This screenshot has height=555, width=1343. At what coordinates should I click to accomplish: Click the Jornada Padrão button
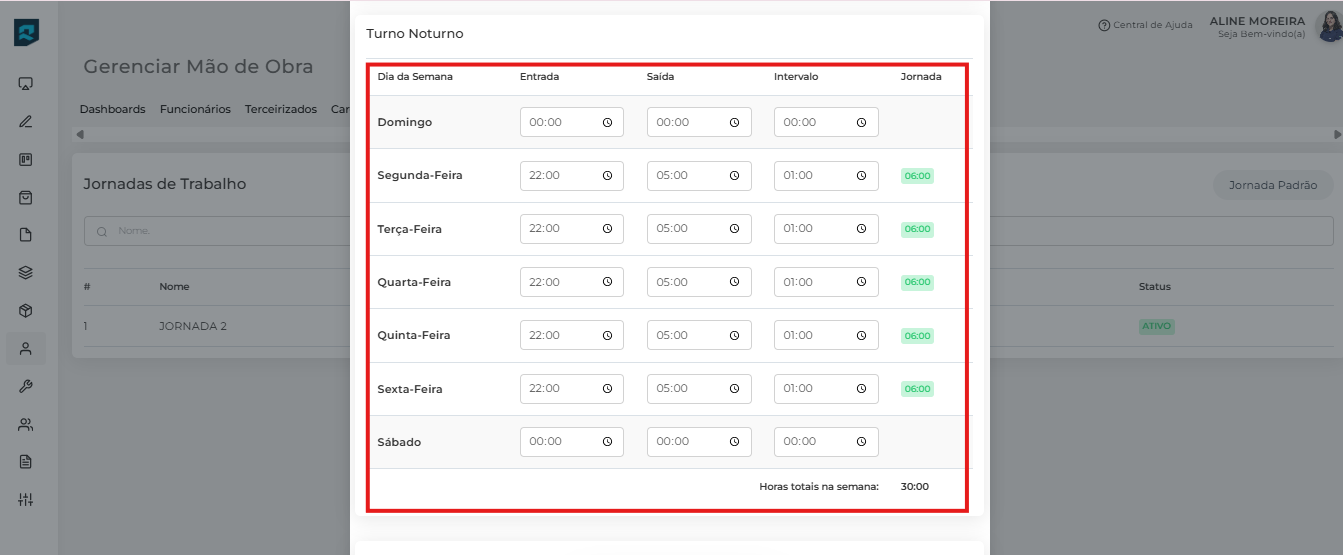tap(1272, 185)
